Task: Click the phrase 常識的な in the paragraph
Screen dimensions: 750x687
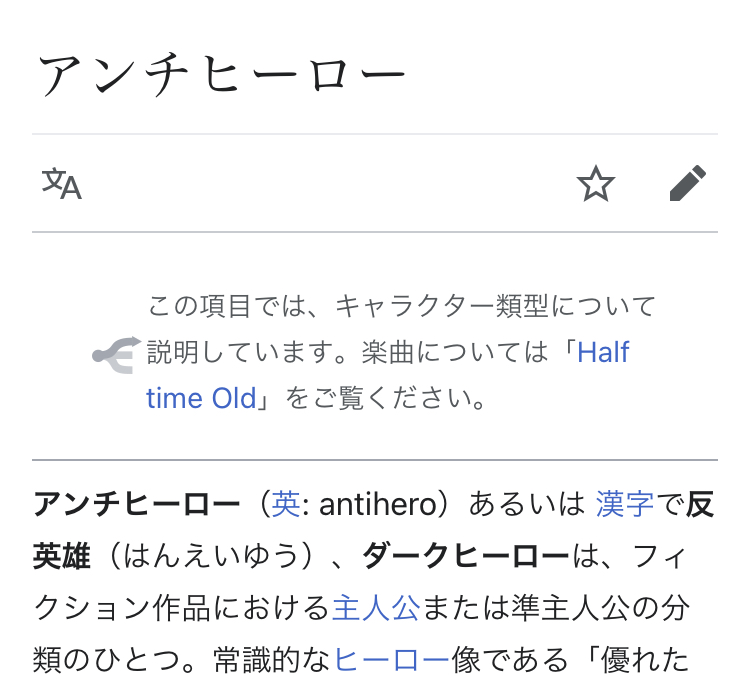Action: coord(272,659)
